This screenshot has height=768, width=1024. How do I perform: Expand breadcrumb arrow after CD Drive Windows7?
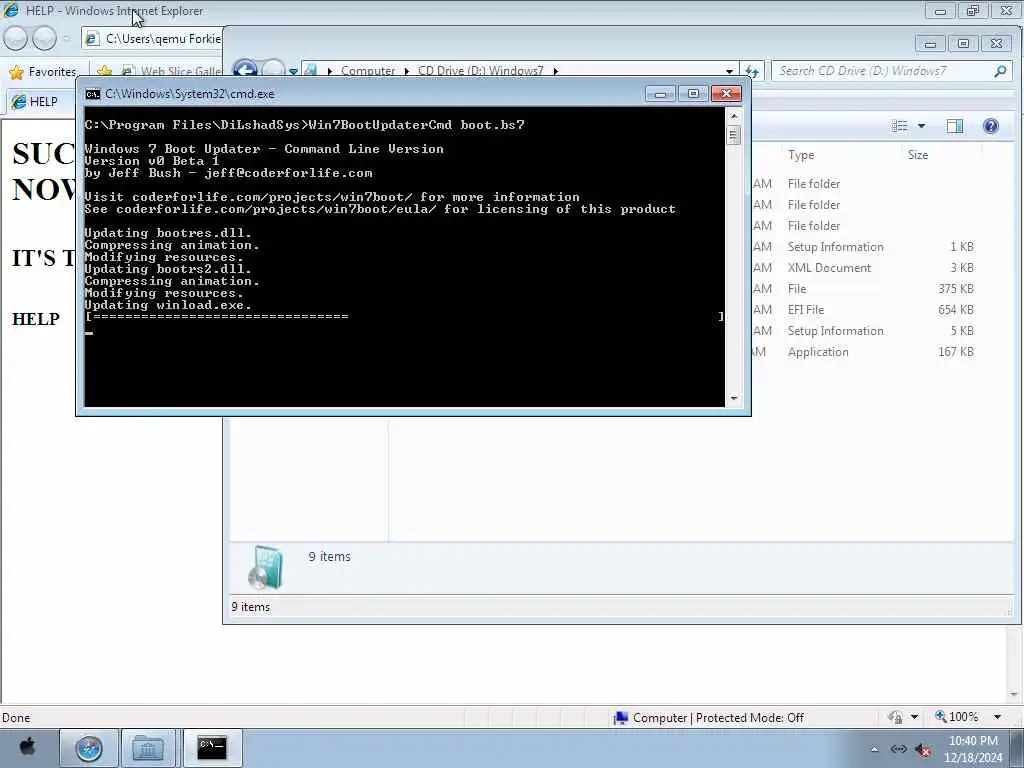[556, 71]
